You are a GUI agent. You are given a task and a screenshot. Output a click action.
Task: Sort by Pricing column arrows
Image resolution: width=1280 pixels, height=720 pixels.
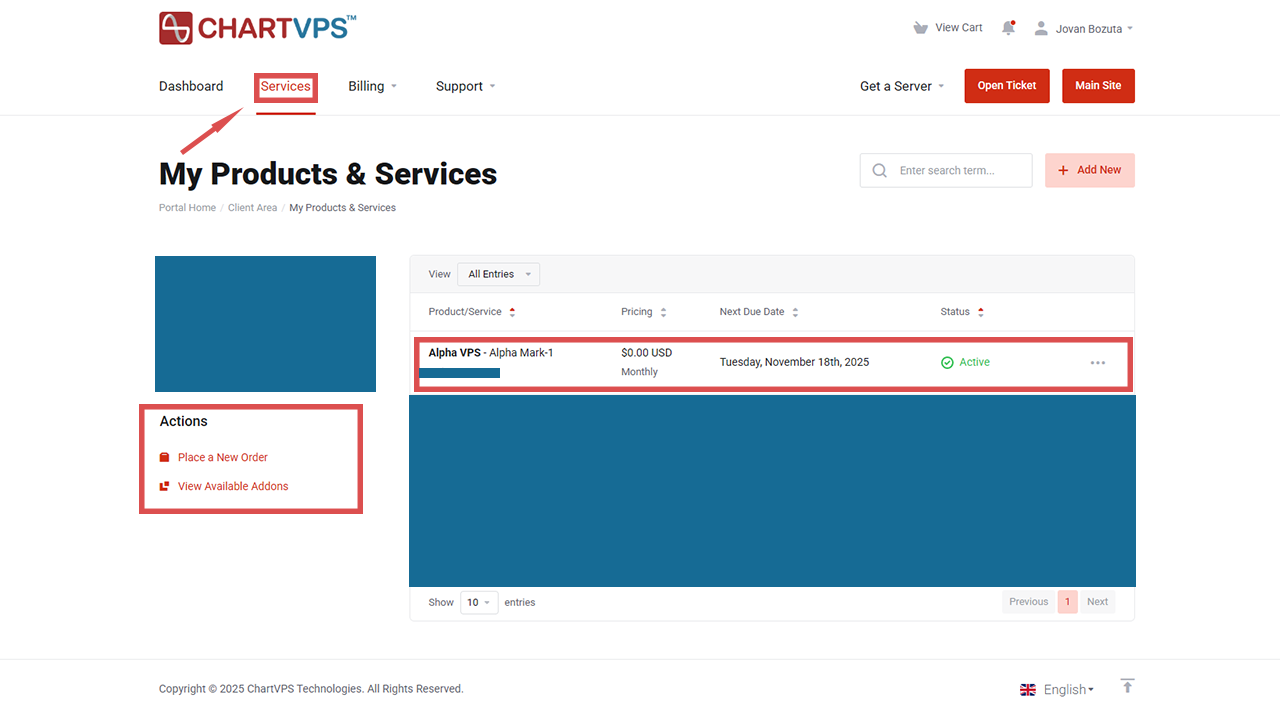click(663, 312)
